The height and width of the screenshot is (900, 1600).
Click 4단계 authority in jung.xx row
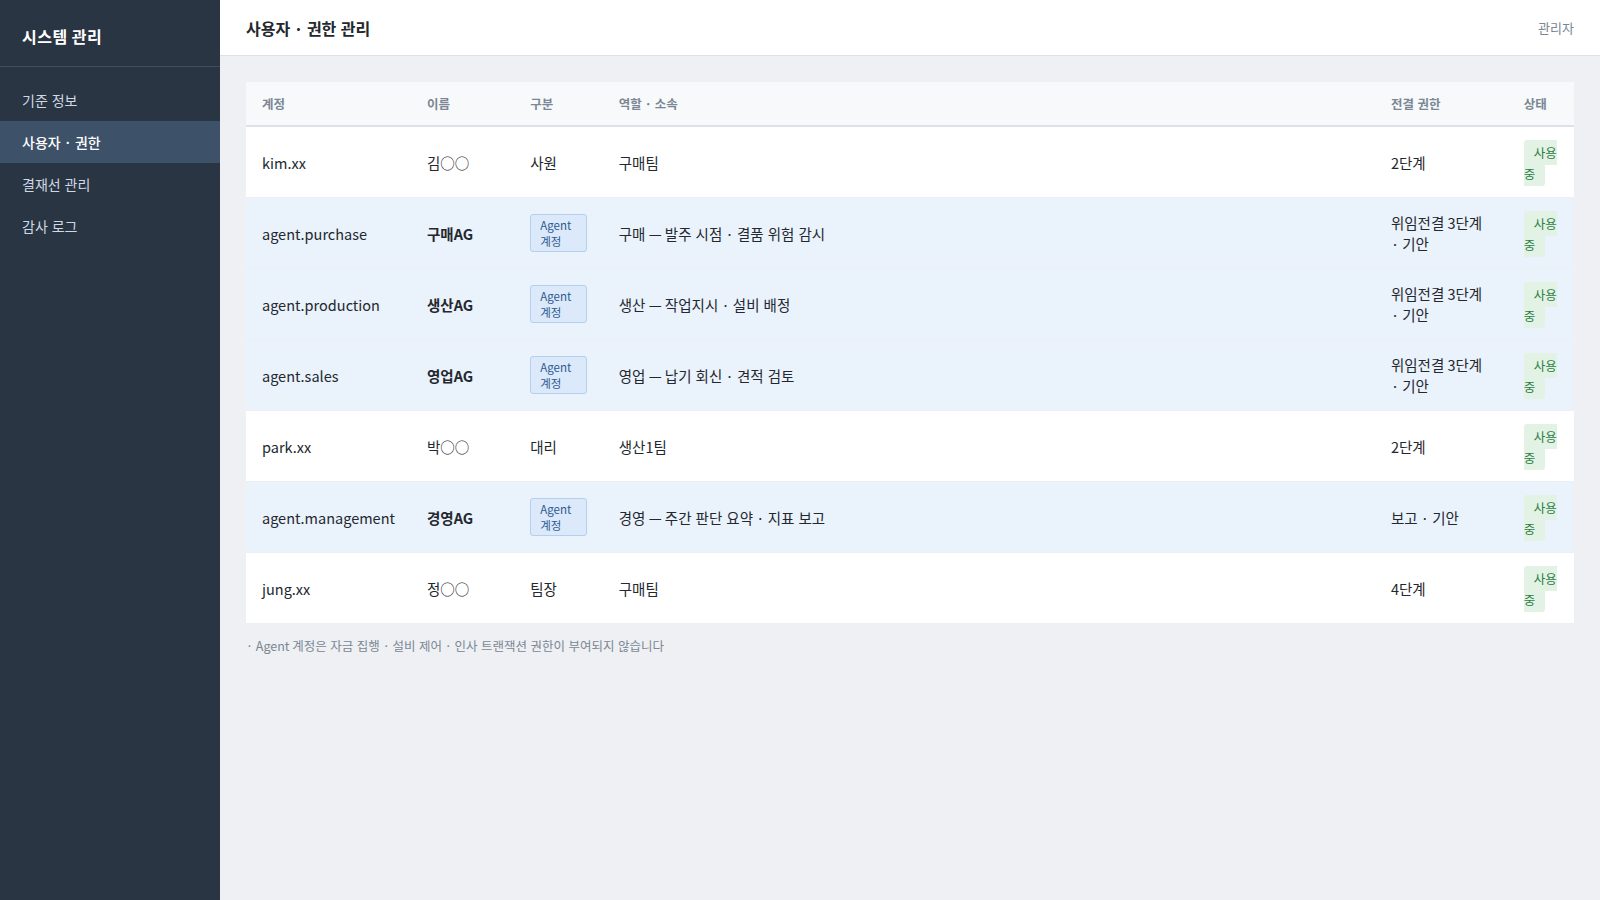[1408, 589]
